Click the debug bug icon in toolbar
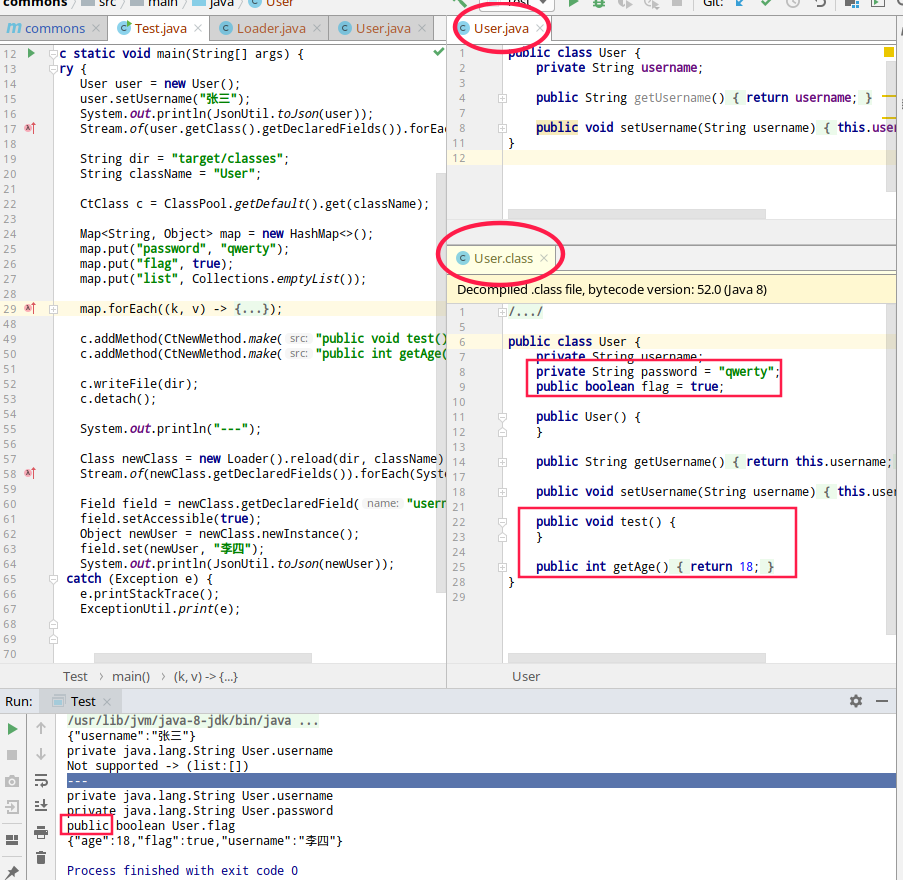Screen dimensions: 903x880 tap(599, 4)
